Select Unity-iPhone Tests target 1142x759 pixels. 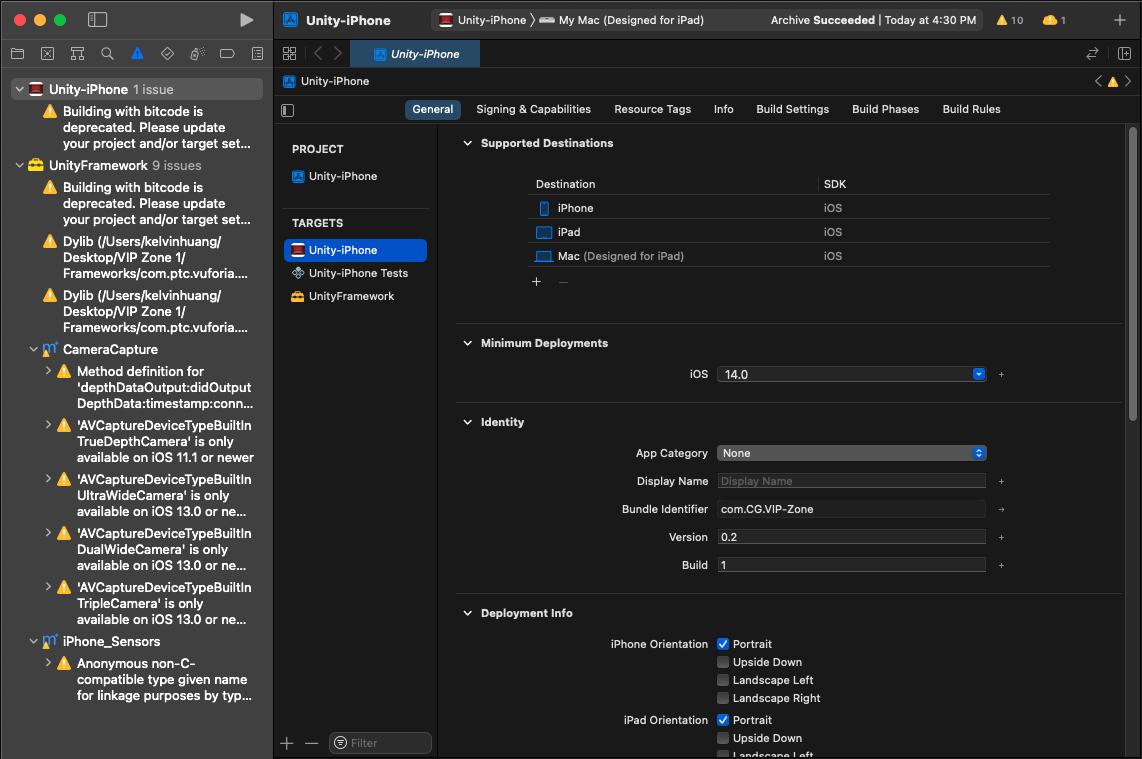[x=358, y=273]
